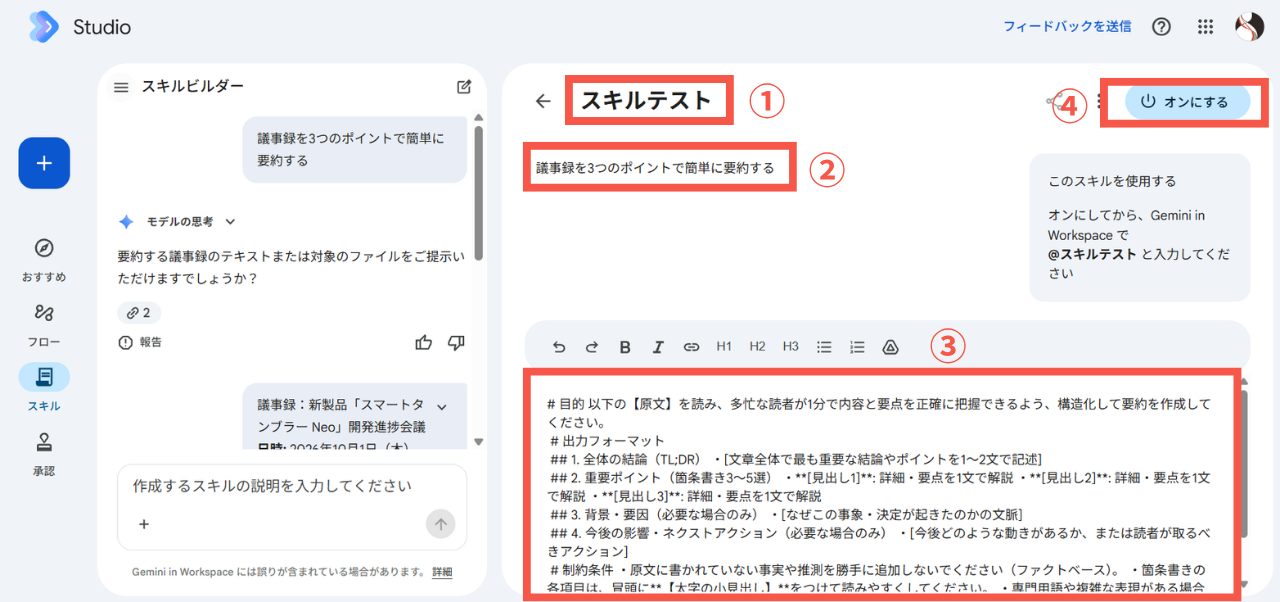Click inside the skill instructions editor
1280x602 pixels.
(882, 485)
